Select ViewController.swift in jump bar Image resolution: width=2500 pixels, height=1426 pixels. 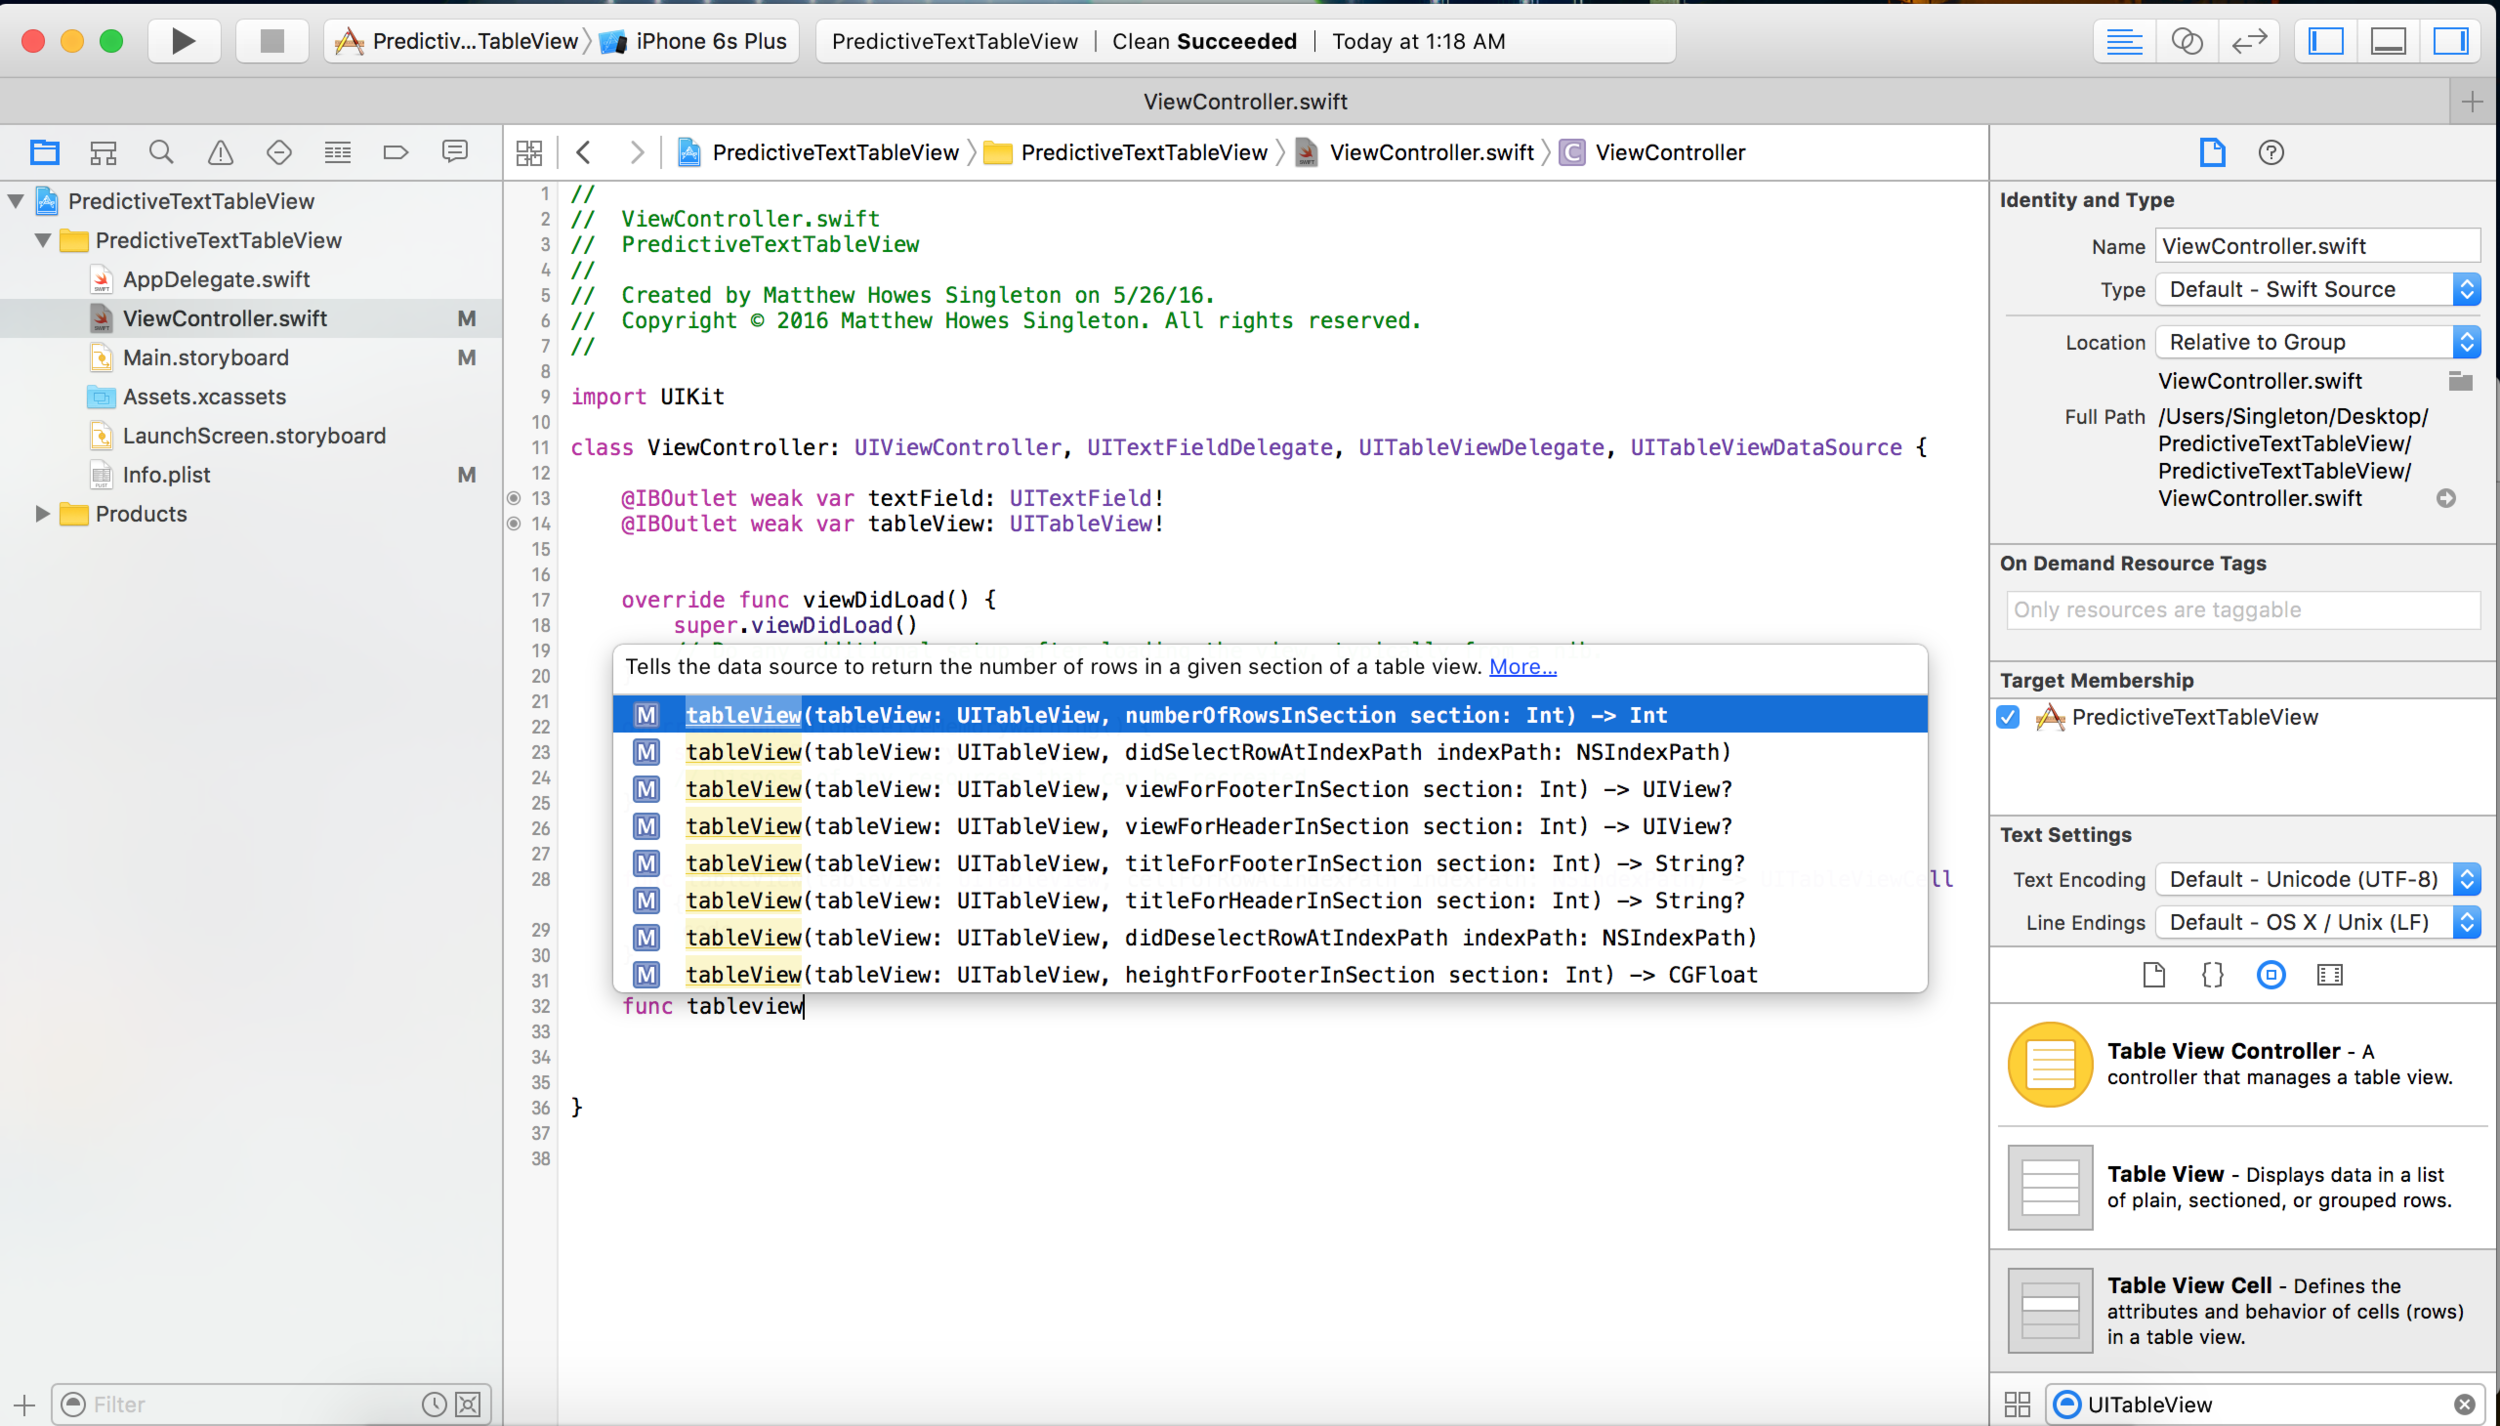pos(1415,152)
